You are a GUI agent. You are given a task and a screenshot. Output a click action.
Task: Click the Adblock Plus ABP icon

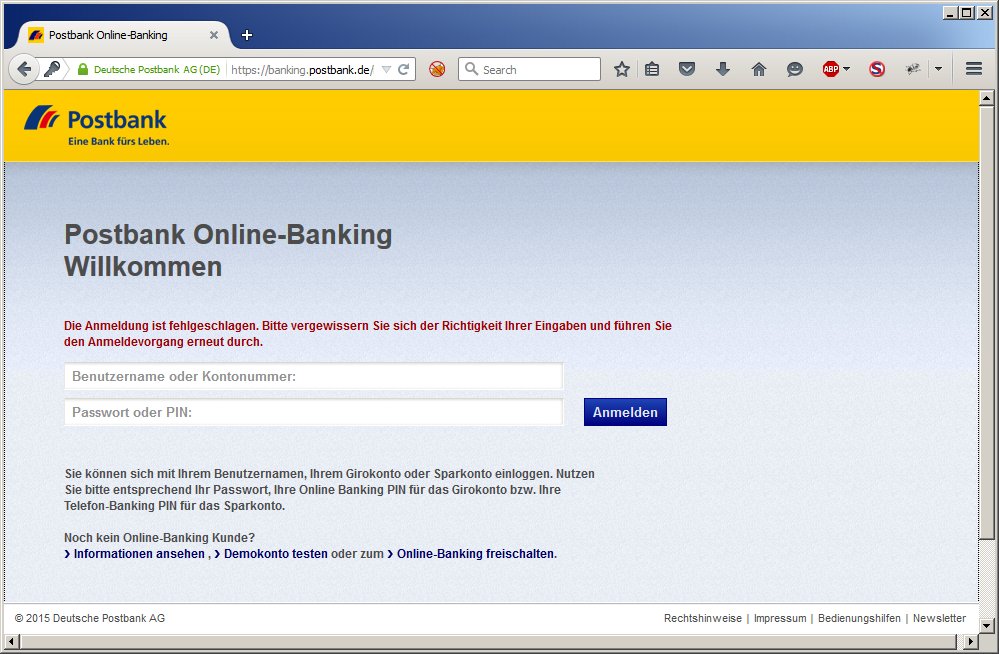tap(831, 69)
